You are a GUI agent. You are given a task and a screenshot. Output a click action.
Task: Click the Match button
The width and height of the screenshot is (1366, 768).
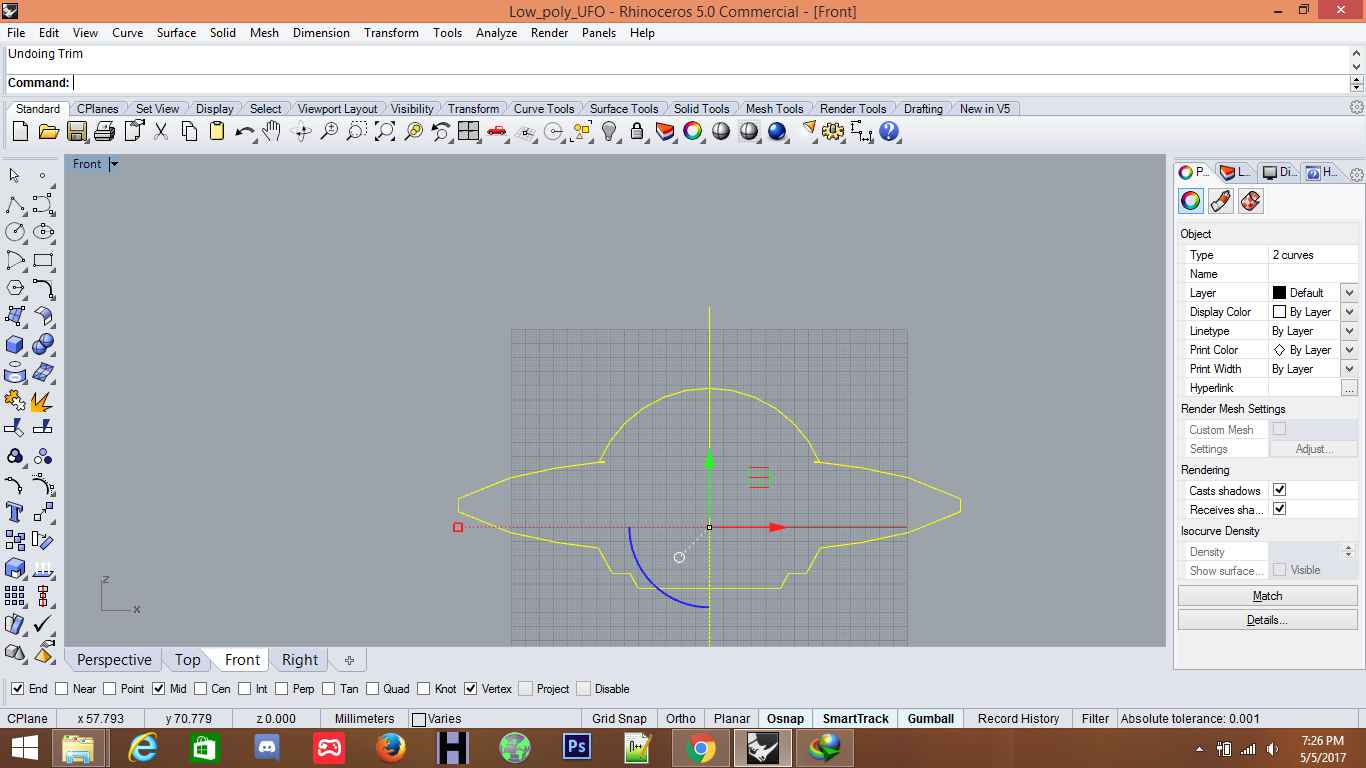1267,596
